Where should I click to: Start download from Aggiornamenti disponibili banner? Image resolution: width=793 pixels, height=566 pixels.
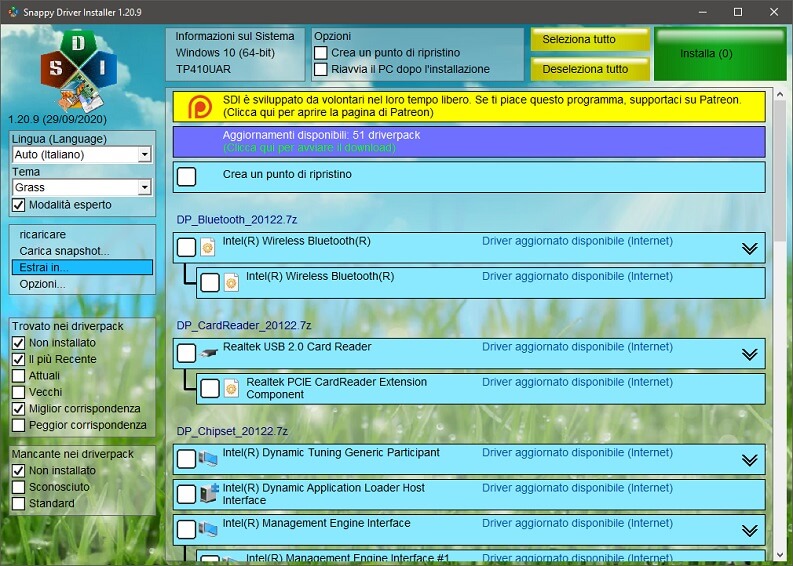[x=469, y=142]
